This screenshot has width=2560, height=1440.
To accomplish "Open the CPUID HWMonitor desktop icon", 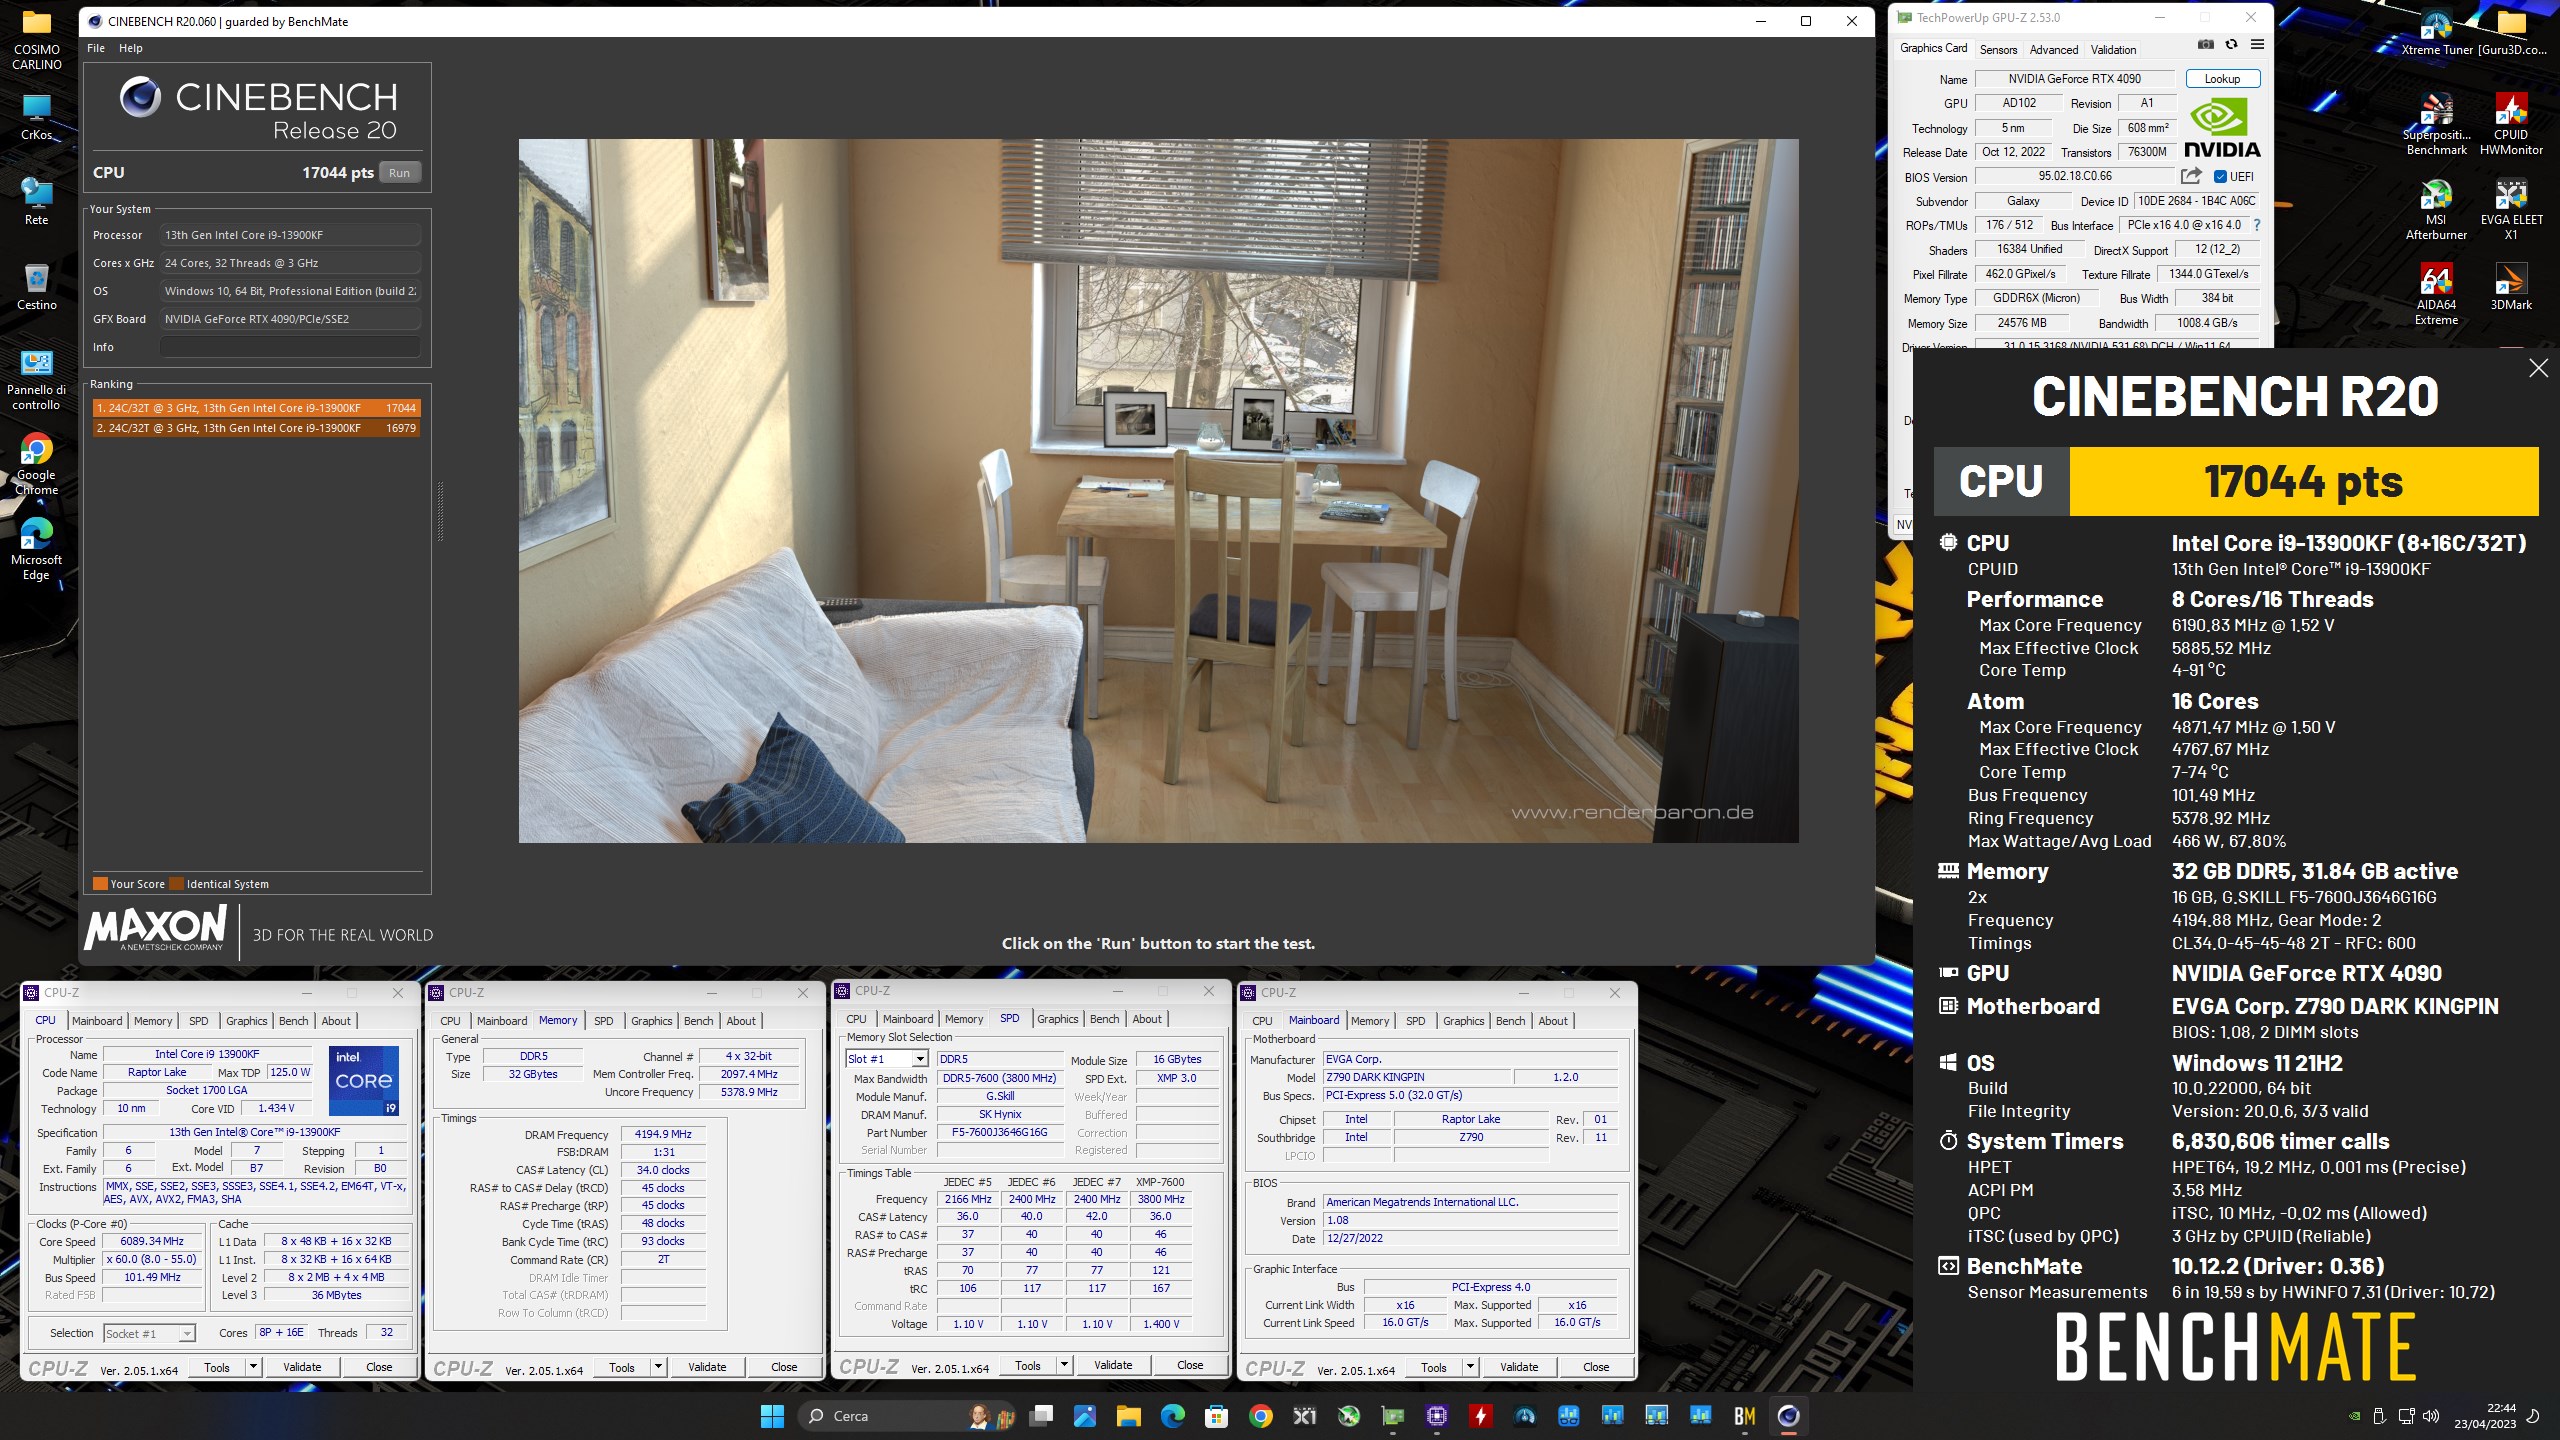I will (x=2511, y=124).
